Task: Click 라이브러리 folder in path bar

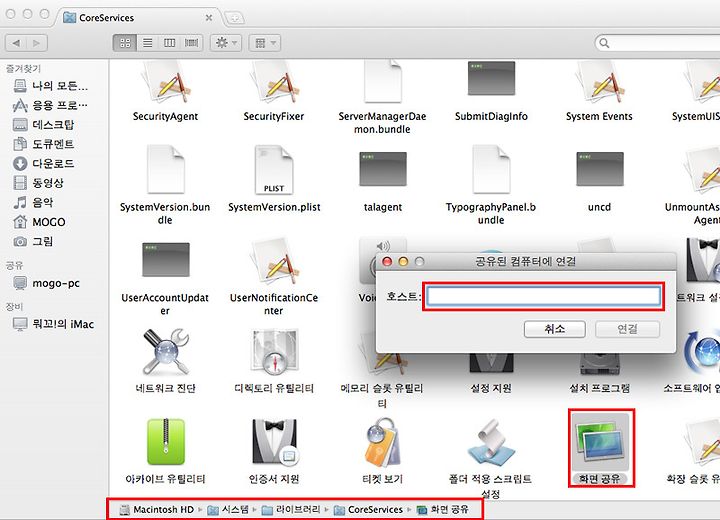Action: pyautogui.click(x=291, y=509)
